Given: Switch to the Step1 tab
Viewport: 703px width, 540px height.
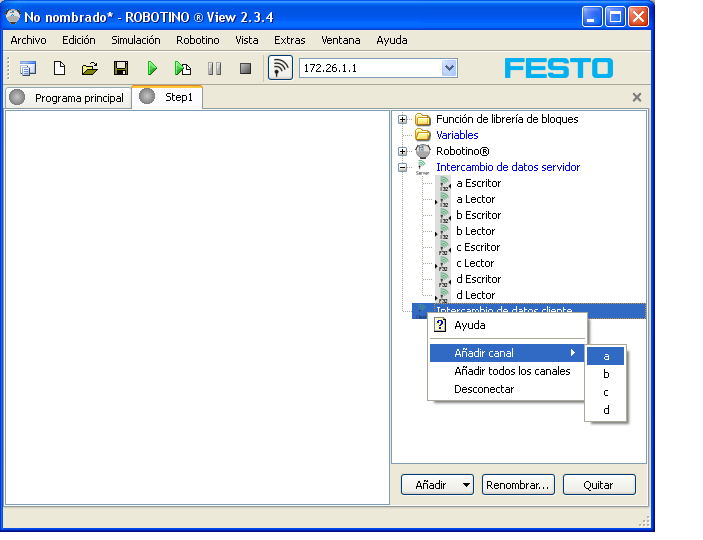Looking at the screenshot, I should (x=167, y=97).
